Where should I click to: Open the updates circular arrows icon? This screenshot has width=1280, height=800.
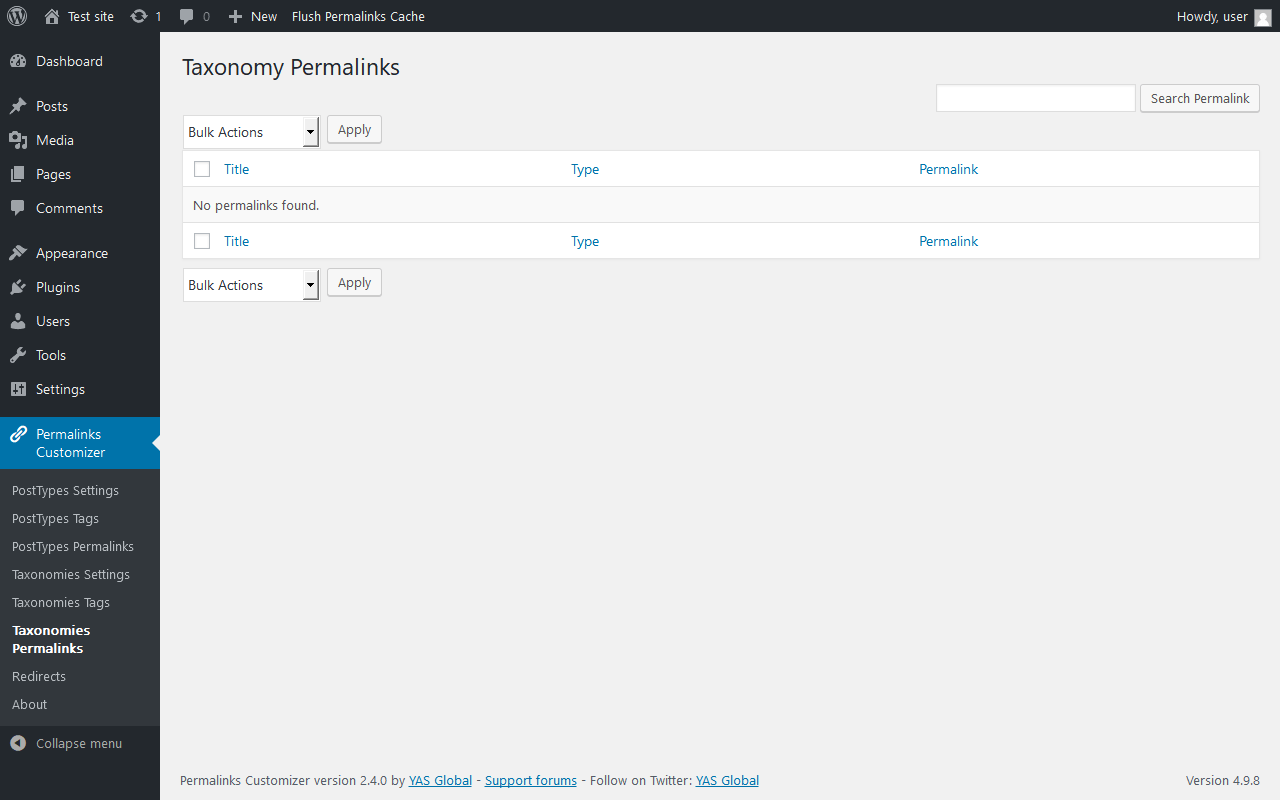pos(139,16)
